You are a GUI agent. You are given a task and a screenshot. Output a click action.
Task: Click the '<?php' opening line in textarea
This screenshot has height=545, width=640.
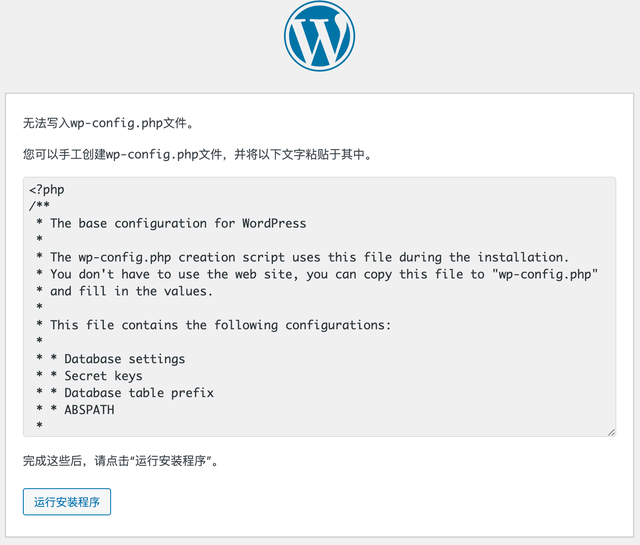[47, 189]
